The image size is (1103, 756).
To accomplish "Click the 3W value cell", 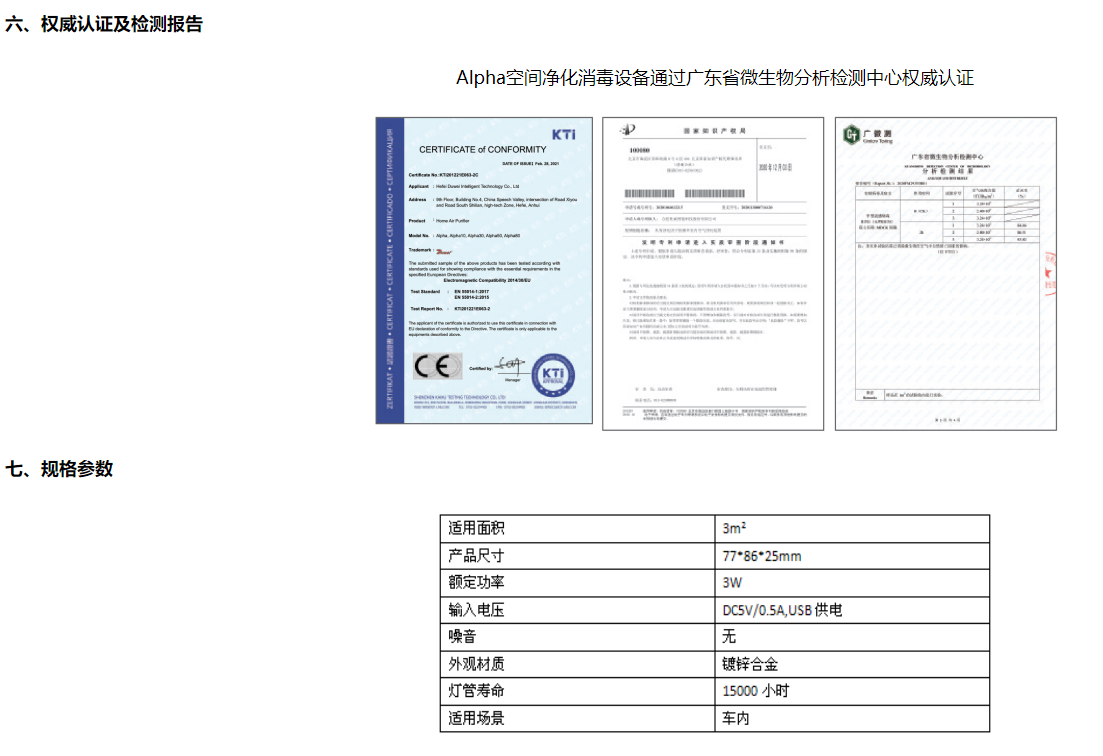I will coord(853,583).
